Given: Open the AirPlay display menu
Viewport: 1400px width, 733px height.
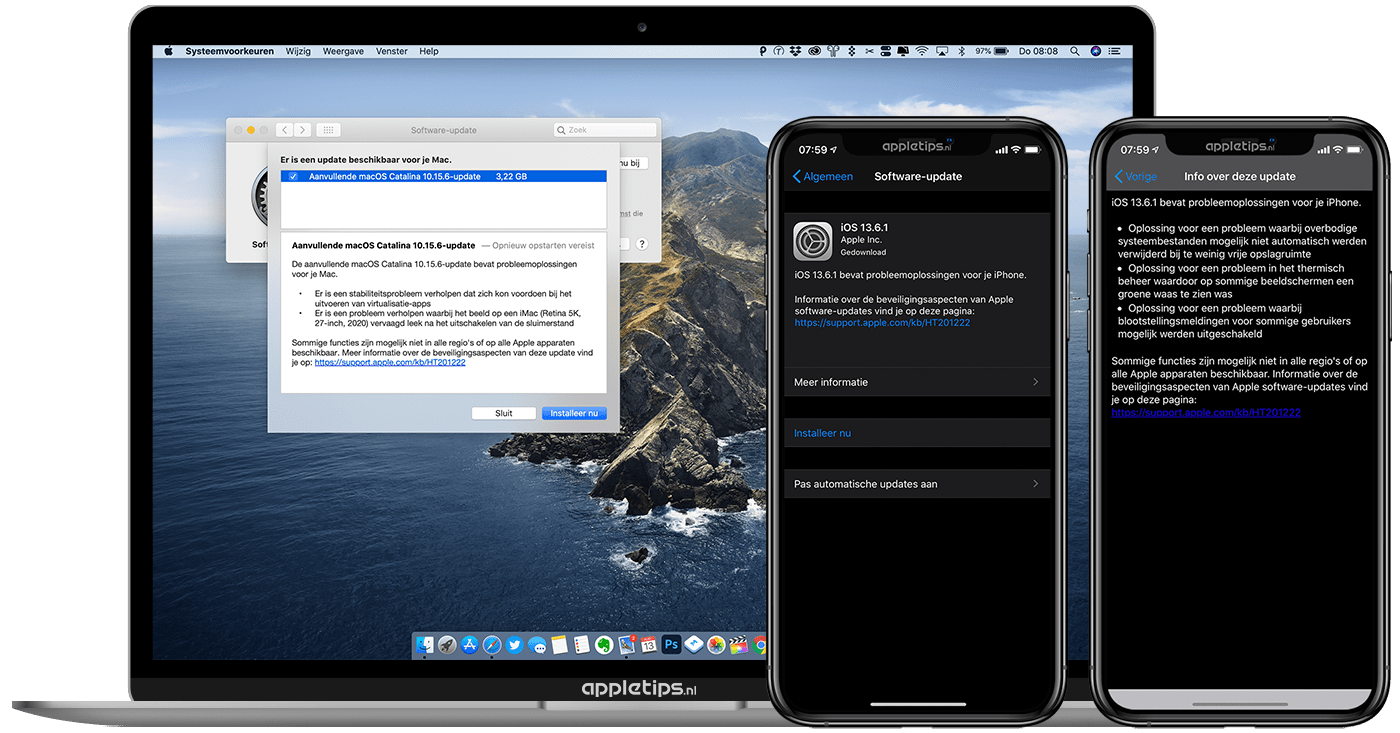Looking at the screenshot, I should [942, 51].
